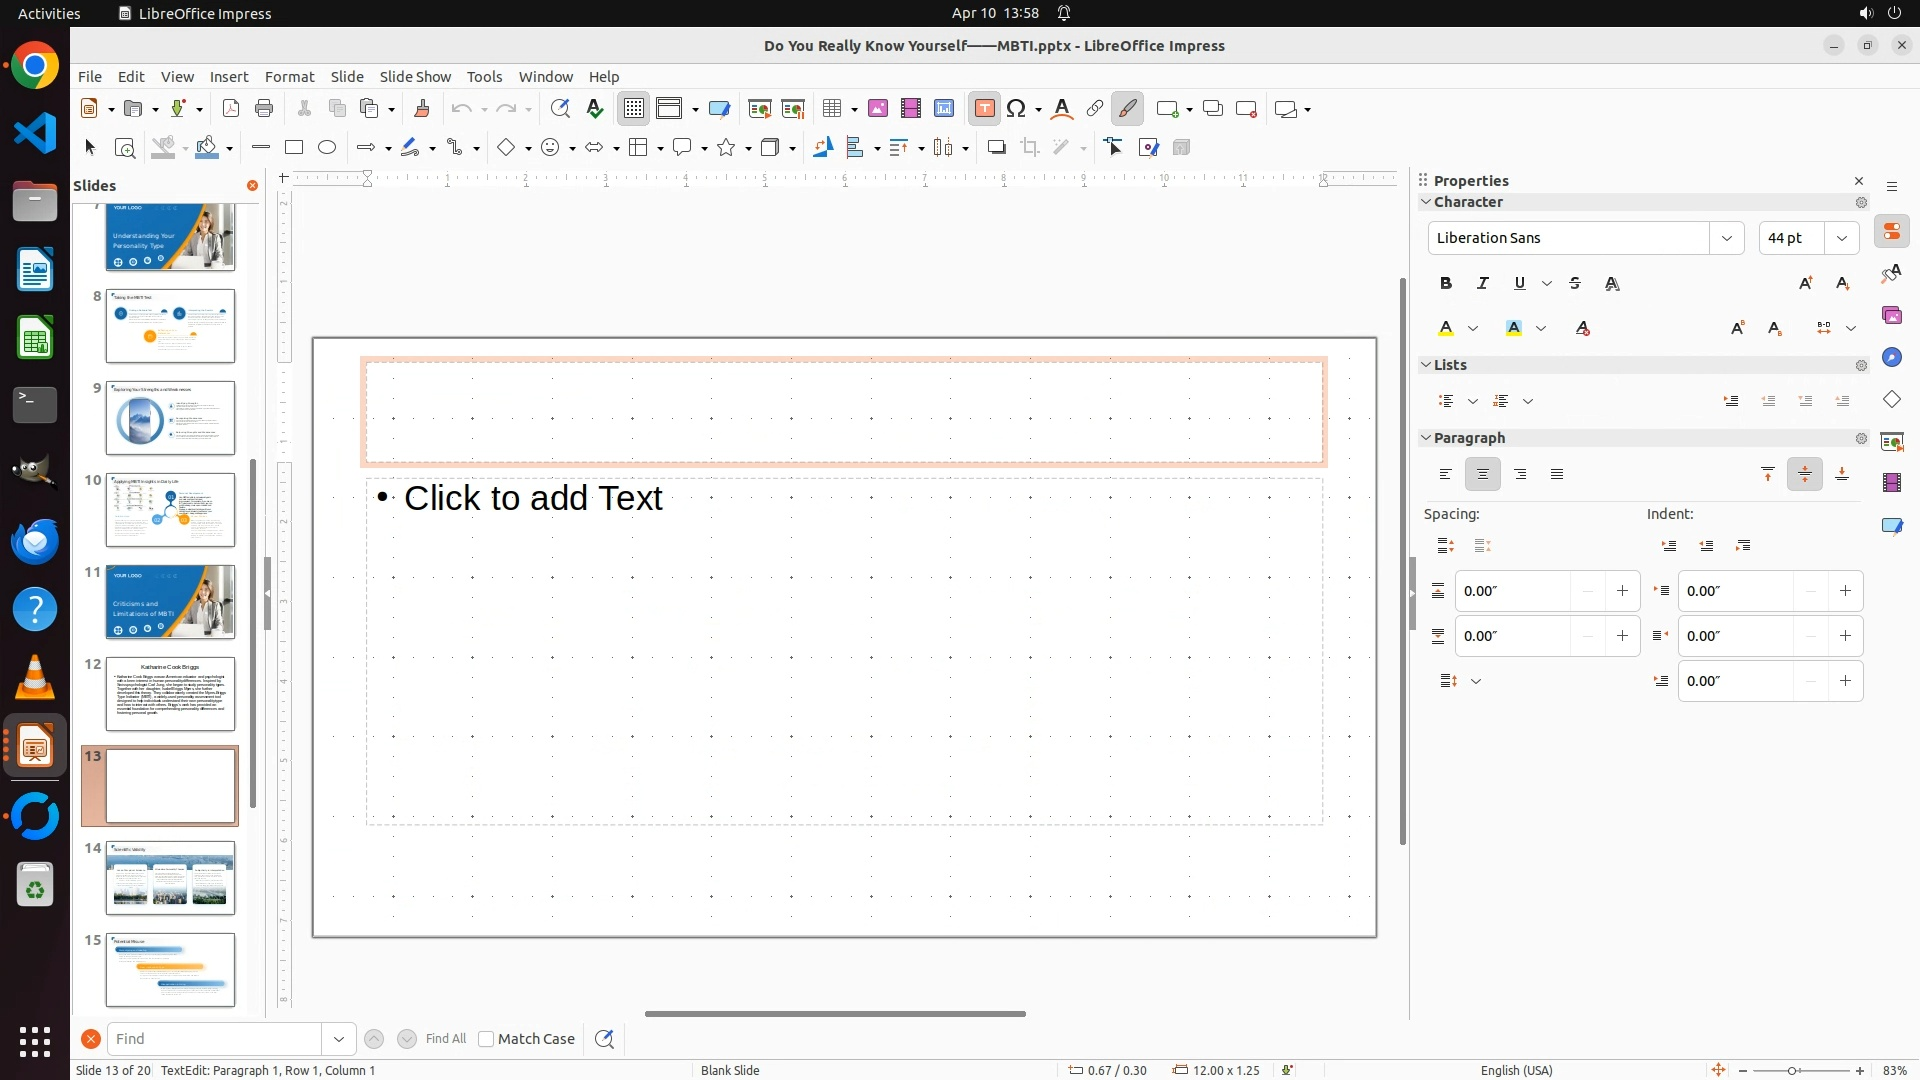The width and height of the screenshot is (1920, 1080).
Task: Toggle Display Grid button in toolbar
Action: coord(634,109)
